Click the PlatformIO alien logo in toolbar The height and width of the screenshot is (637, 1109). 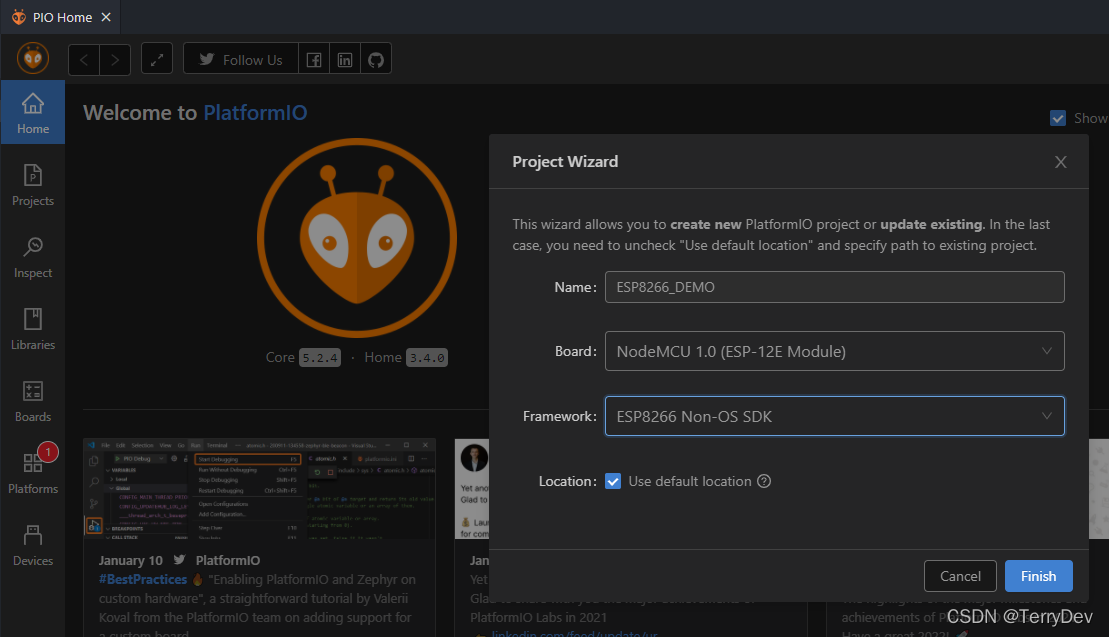[33, 58]
